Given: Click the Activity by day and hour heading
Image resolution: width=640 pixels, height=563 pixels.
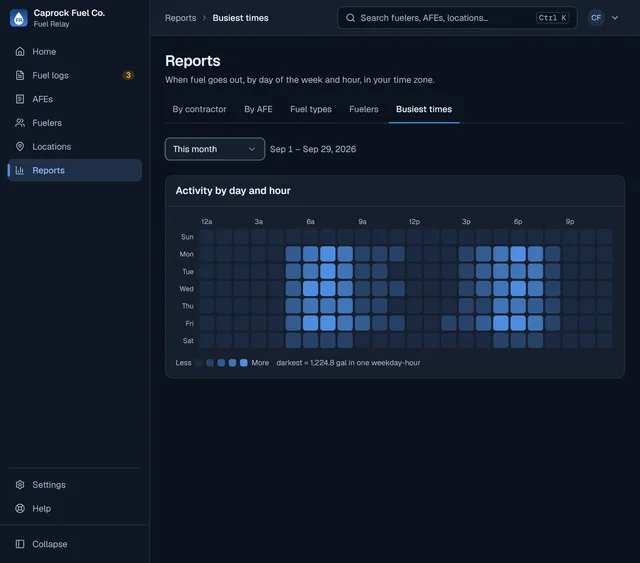Looking at the screenshot, I should (233, 191).
